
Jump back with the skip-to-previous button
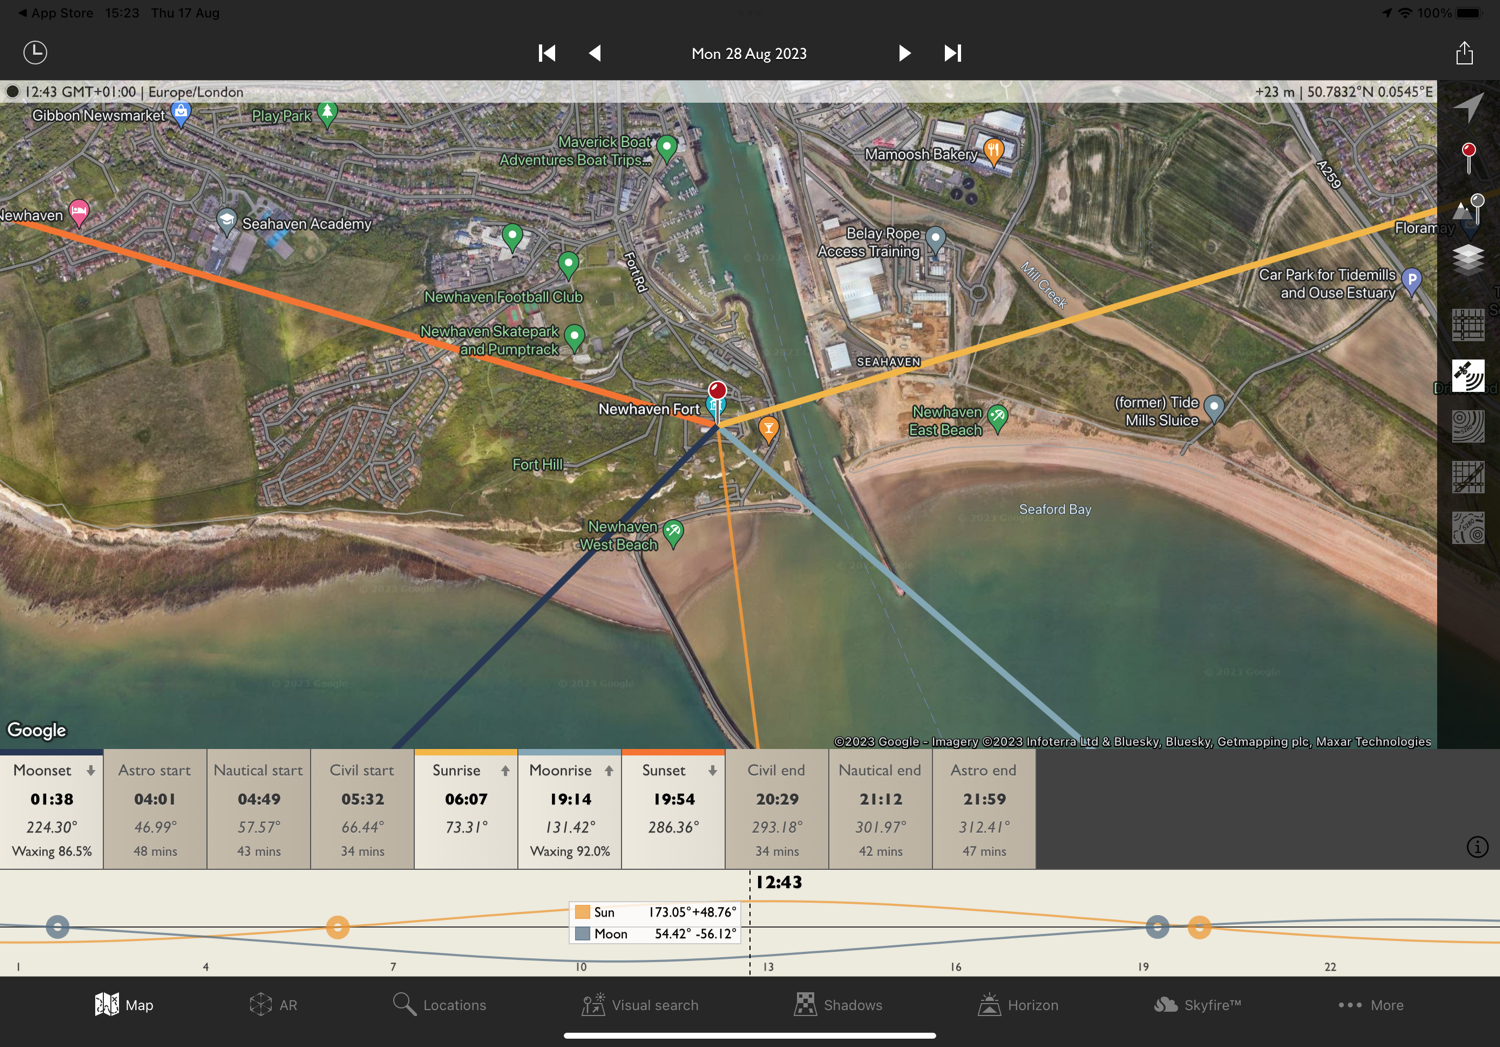[547, 53]
